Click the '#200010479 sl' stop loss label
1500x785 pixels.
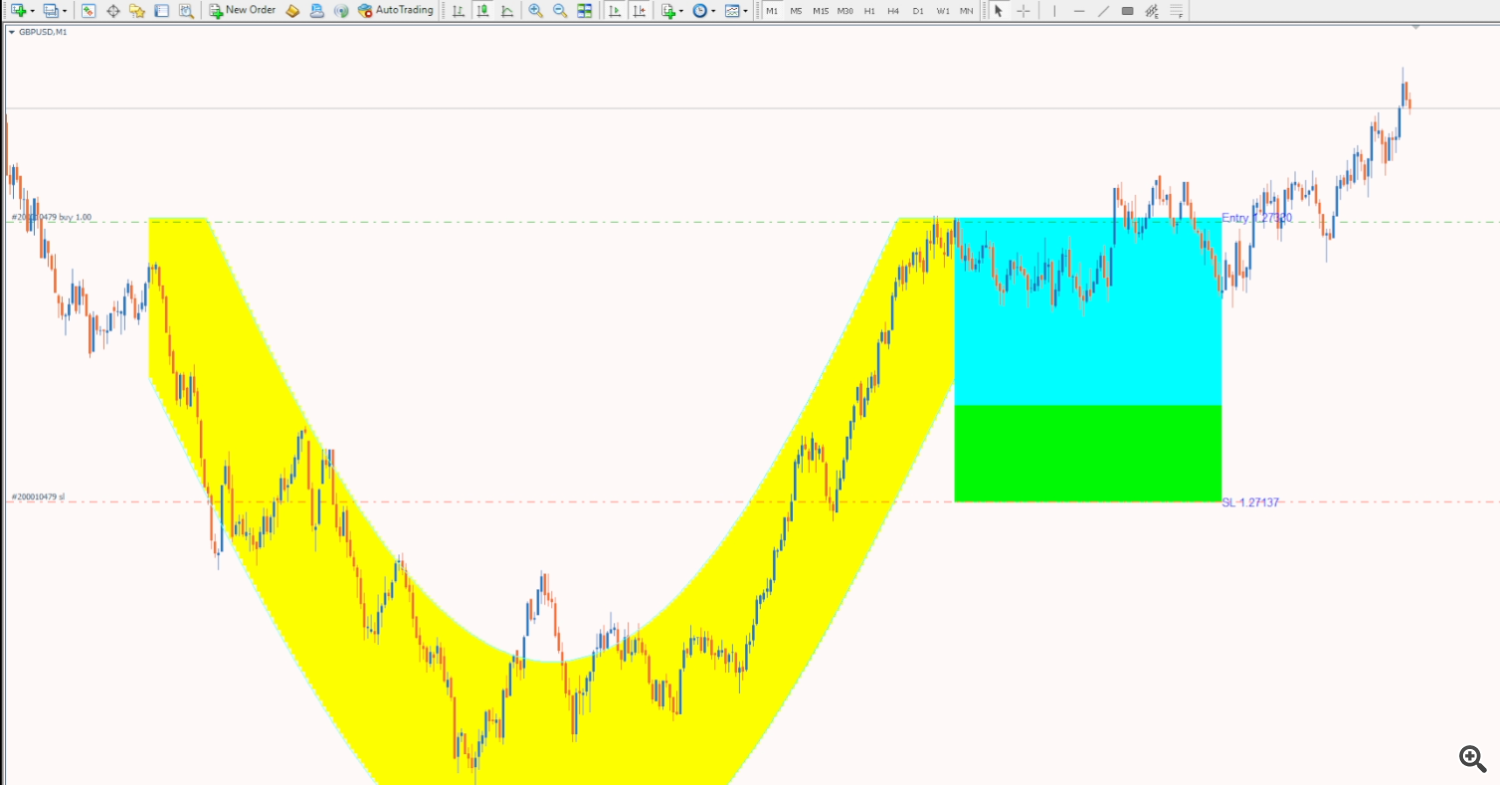[38, 496]
